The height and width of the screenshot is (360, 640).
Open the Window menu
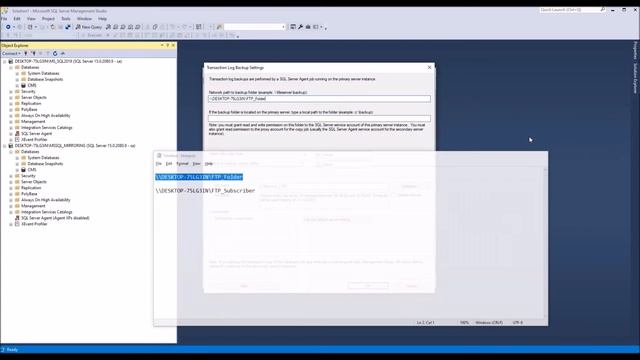point(84,19)
